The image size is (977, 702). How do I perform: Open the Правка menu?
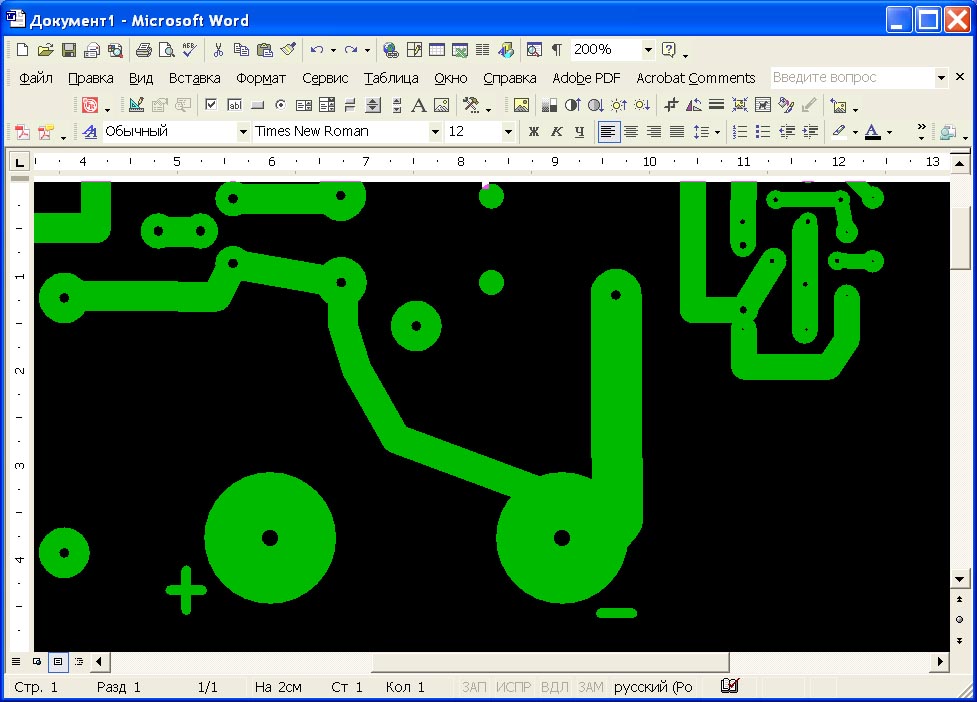tap(91, 78)
